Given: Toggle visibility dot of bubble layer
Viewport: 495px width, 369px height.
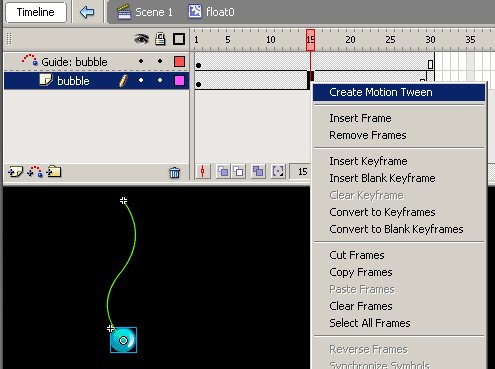Looking at the screenshot, I should [141, 80].
